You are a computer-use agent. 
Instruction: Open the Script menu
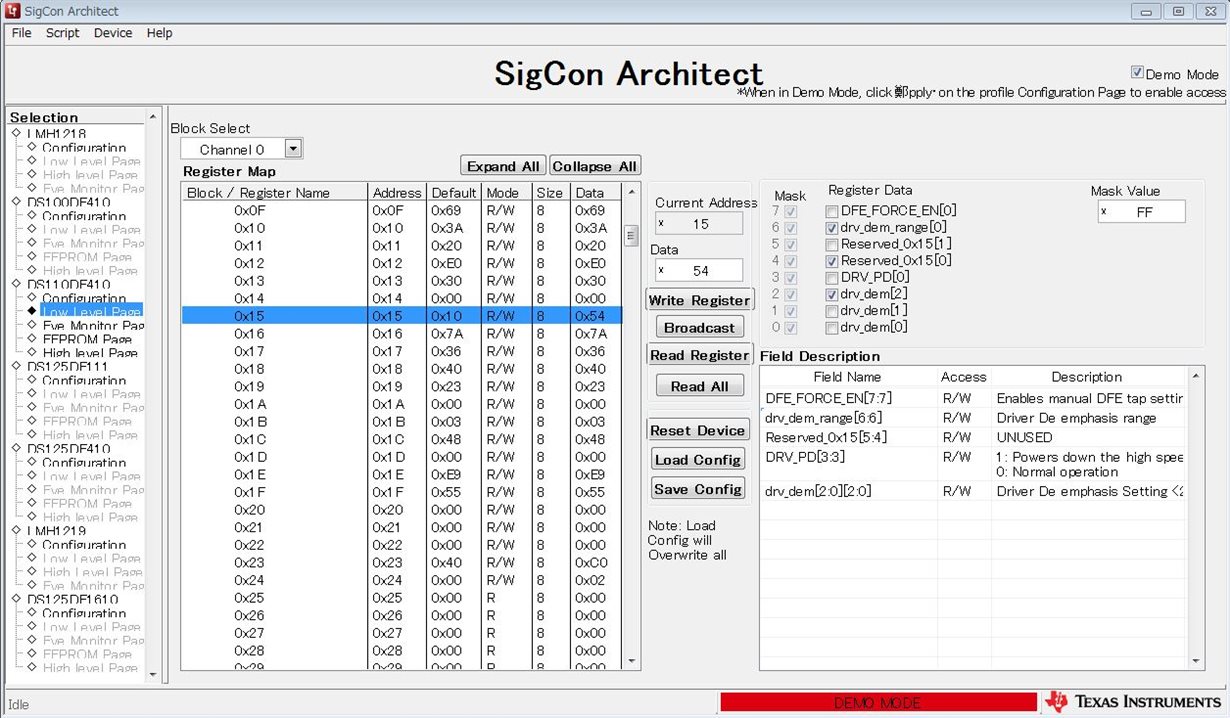pos(62,33)
